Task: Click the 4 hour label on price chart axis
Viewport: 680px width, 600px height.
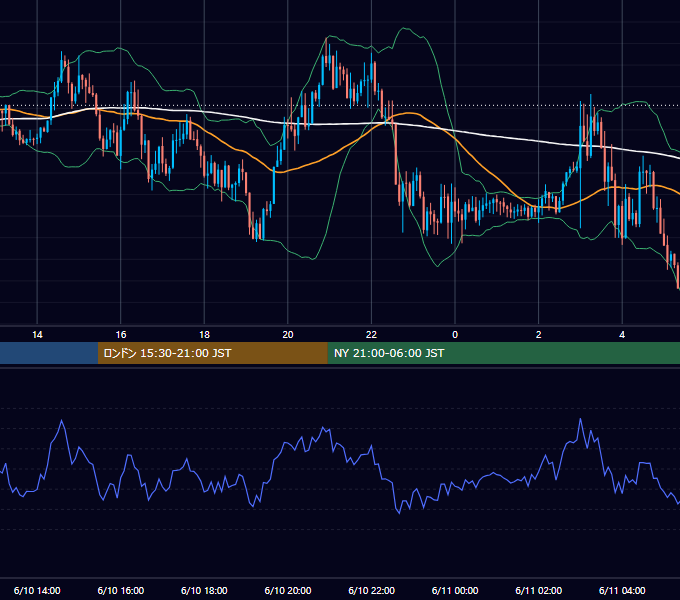Action: coord(622,335)
